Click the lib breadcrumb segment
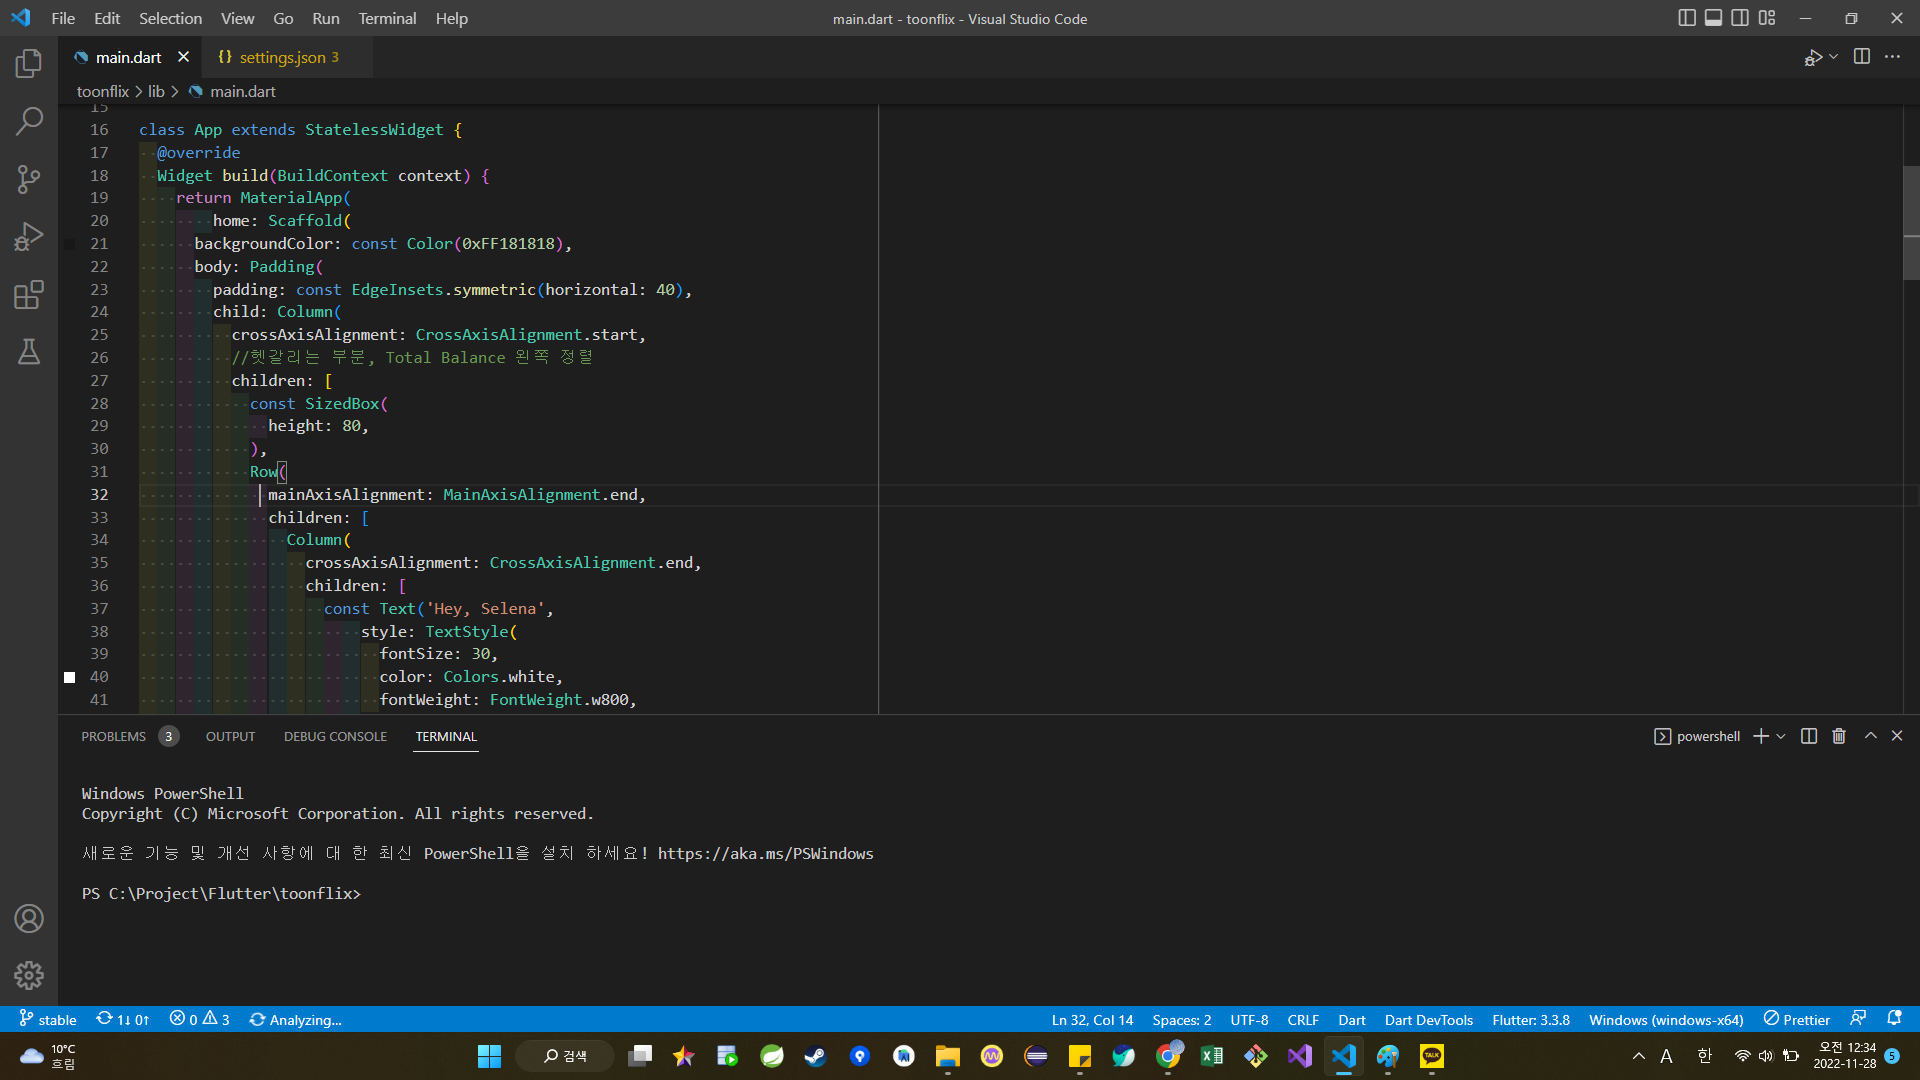 [x=156, y=91]
